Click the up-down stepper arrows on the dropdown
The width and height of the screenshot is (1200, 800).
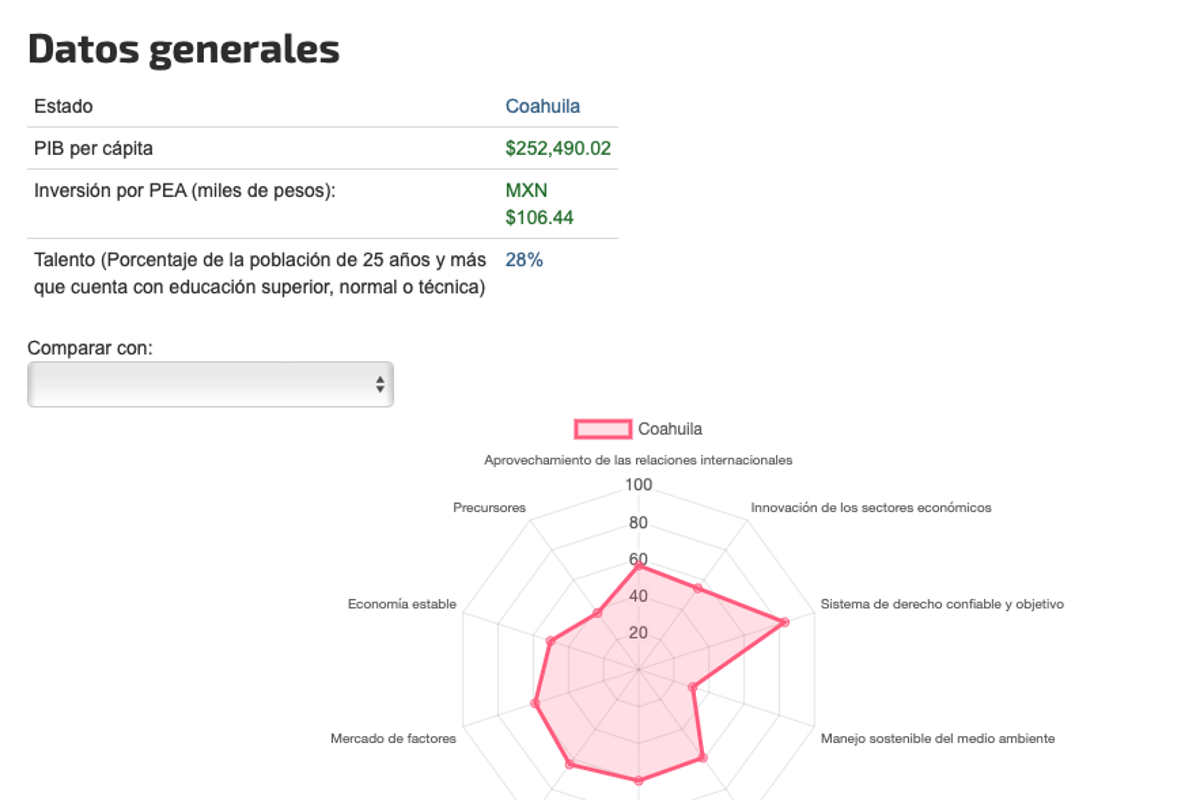pos(380,383)
